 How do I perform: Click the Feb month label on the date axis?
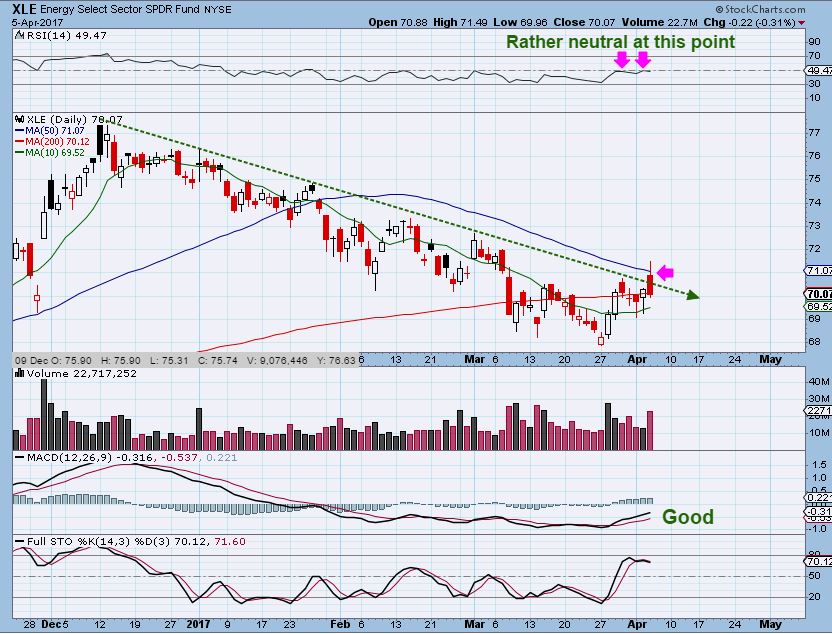(340, 624)
